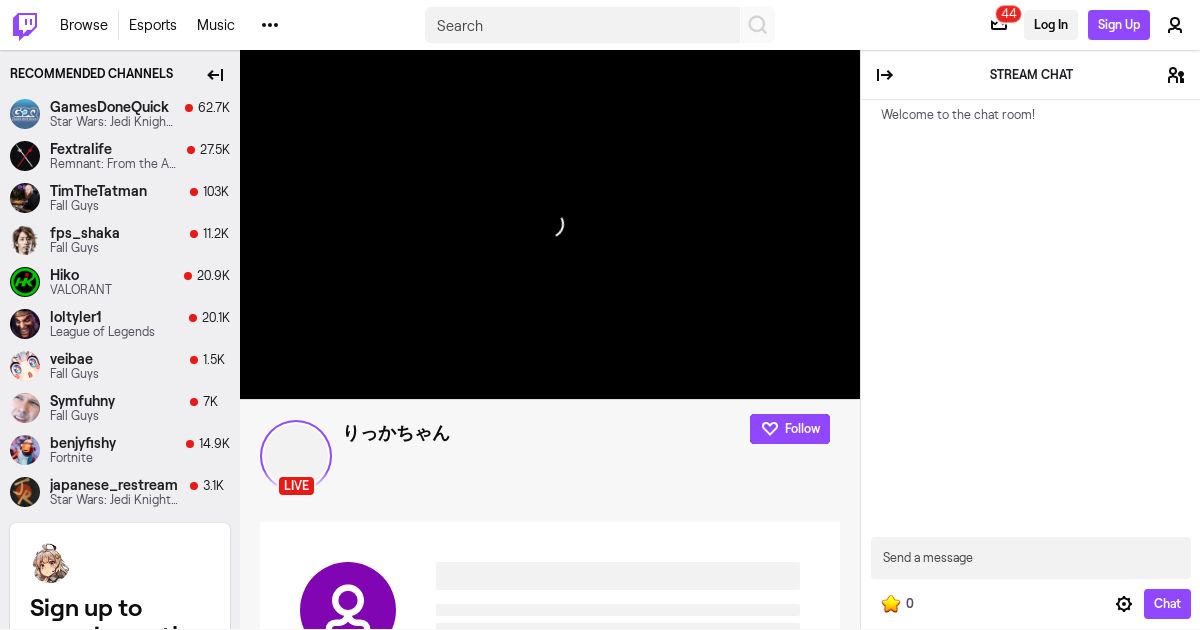The width and height of the screenshot is (1200, 630).
Task: Open loltyler1 channel avatar
Action: (25, 324)
